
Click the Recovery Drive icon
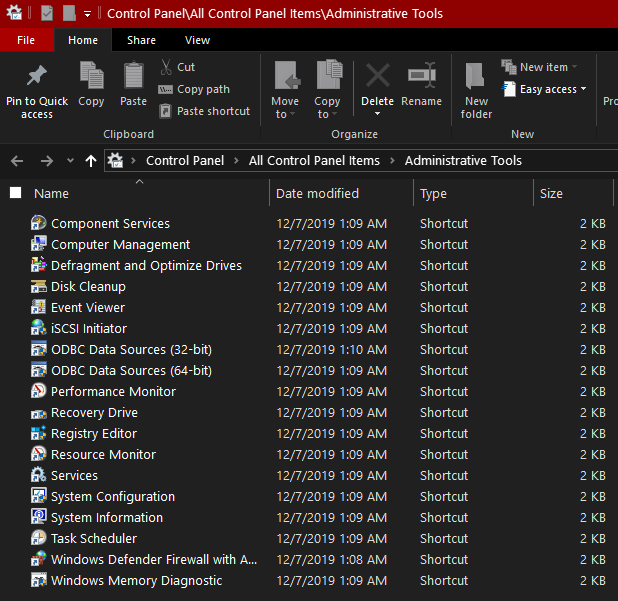point(39,413)
